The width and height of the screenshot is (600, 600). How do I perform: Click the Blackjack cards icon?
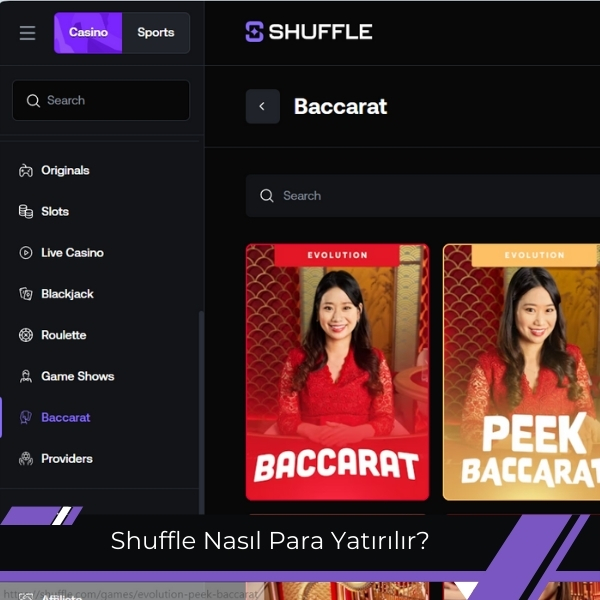click(x=26, y=294)
